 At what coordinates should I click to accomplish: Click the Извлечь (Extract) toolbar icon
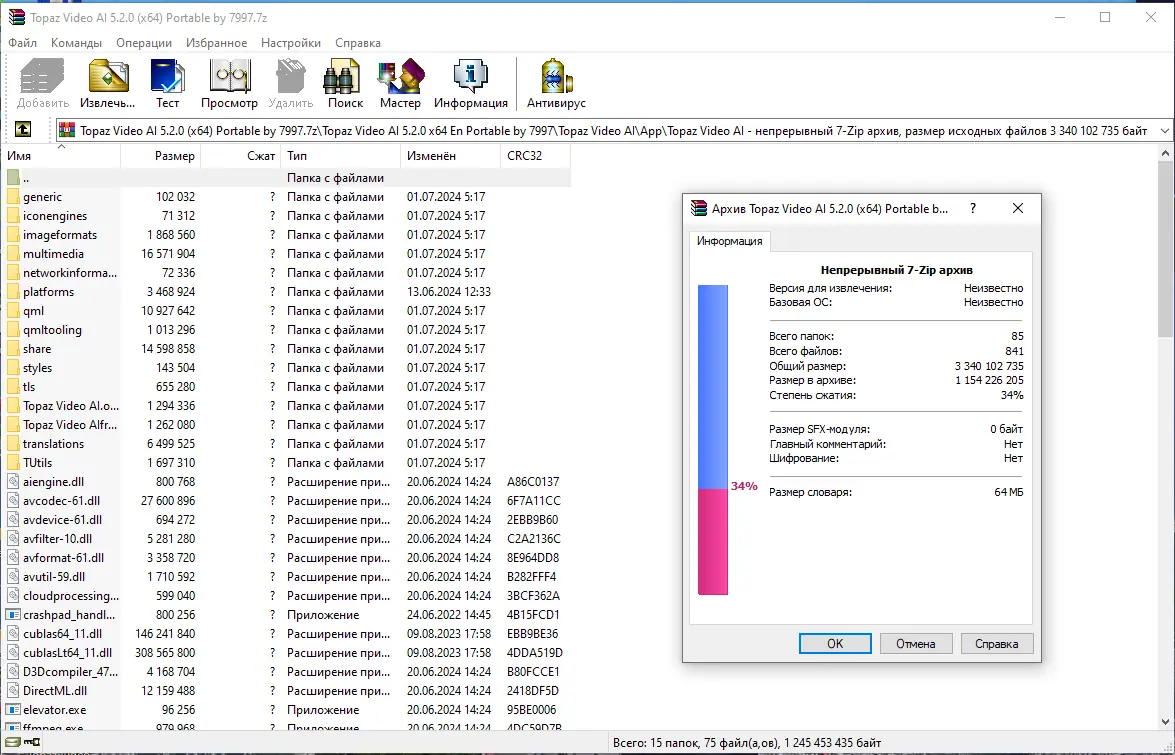(107, 82)
